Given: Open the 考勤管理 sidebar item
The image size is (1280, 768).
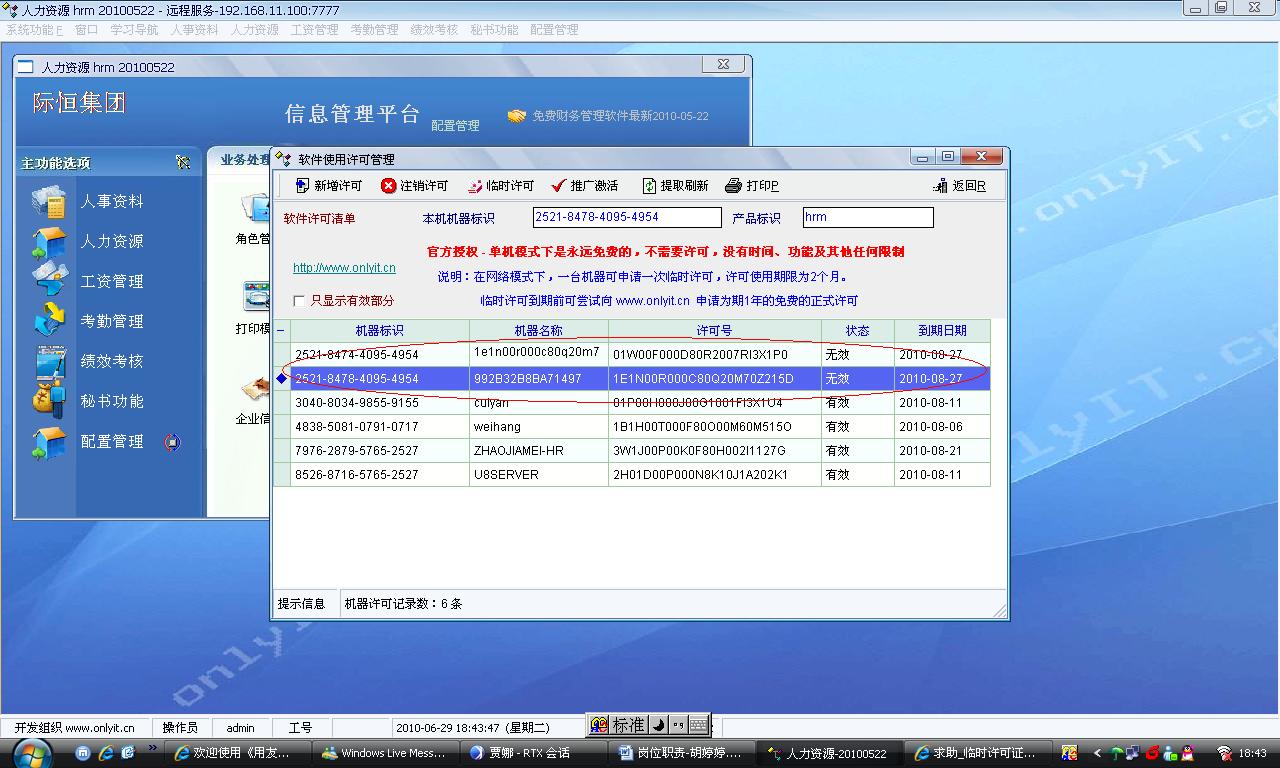Looking at the screenshot, I should pos(111,322).
